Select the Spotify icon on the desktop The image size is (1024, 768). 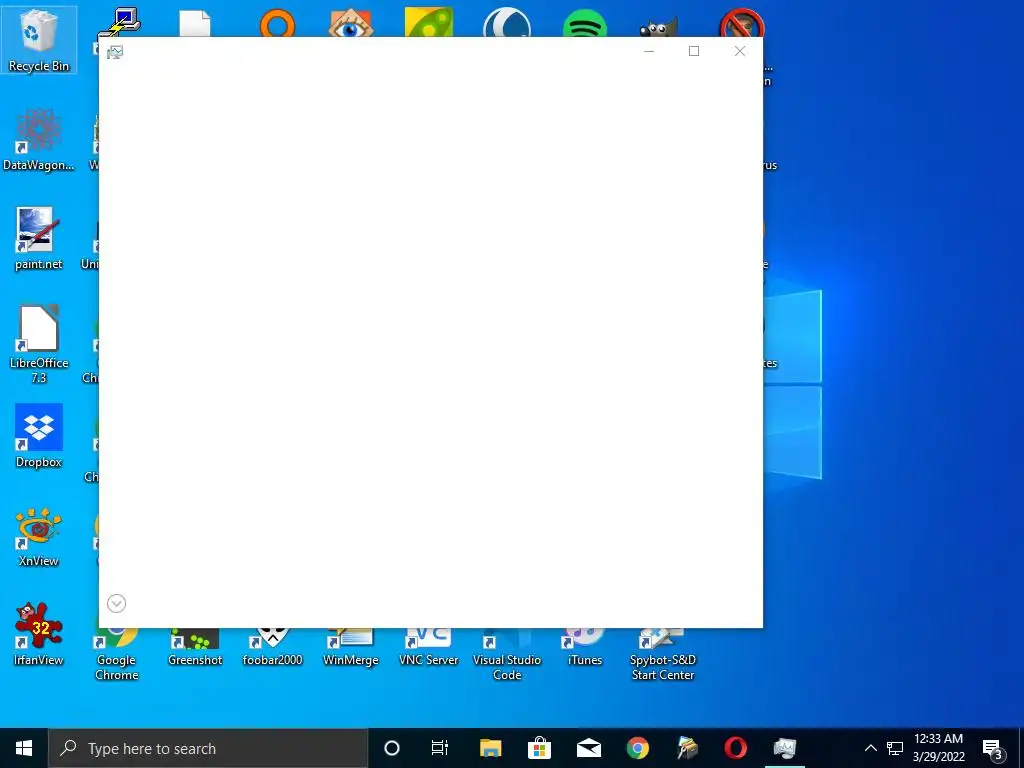point(584,24)
